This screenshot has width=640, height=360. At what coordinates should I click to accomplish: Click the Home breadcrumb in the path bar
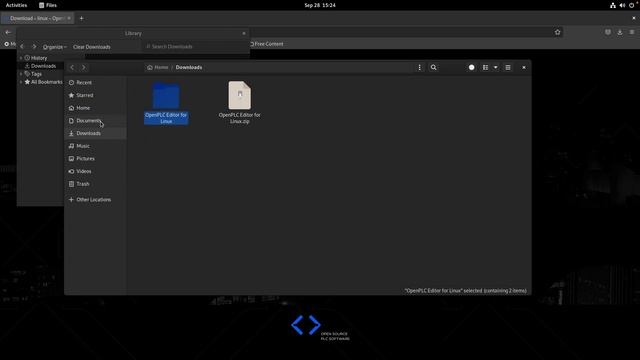pyautogui.click(x=158, y=67)
